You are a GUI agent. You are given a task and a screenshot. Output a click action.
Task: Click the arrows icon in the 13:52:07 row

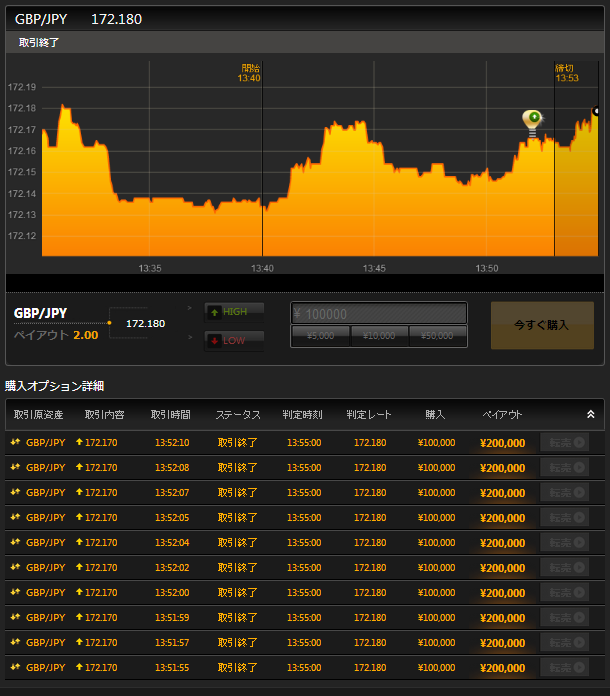pos(16,491)
